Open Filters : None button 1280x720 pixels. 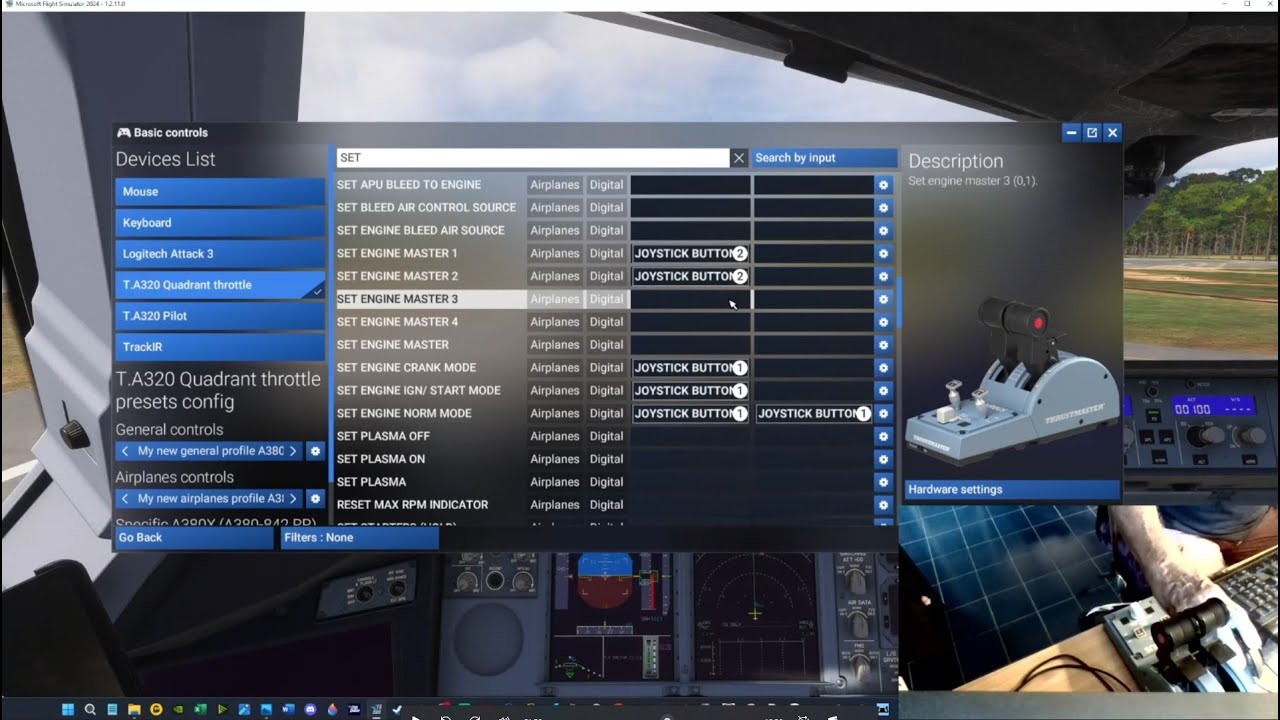click(x=359, y=538)
